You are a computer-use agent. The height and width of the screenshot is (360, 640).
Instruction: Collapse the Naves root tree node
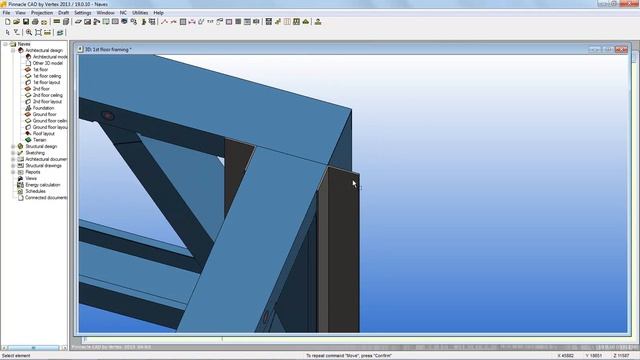(x=5, y=44)
